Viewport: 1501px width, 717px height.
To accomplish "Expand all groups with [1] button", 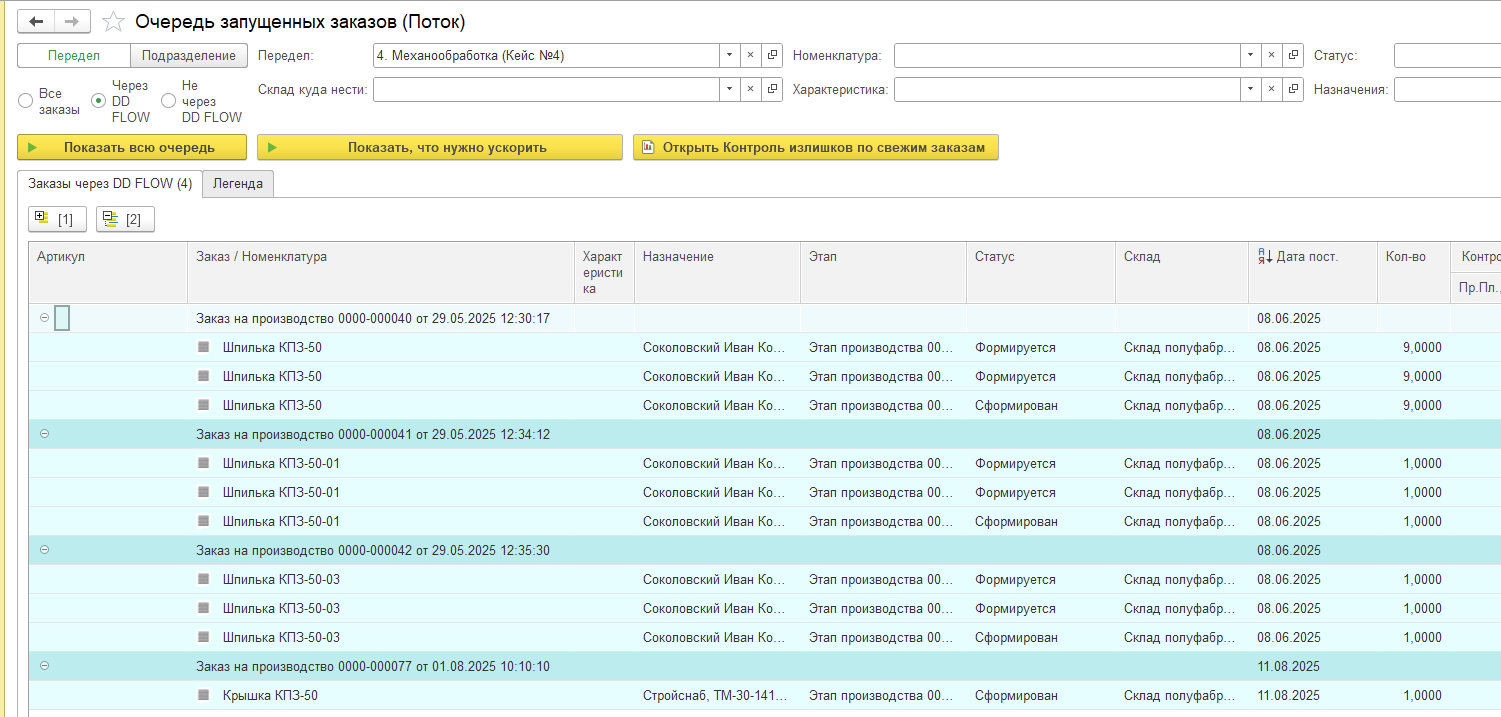I will click(x=58, y=219).
